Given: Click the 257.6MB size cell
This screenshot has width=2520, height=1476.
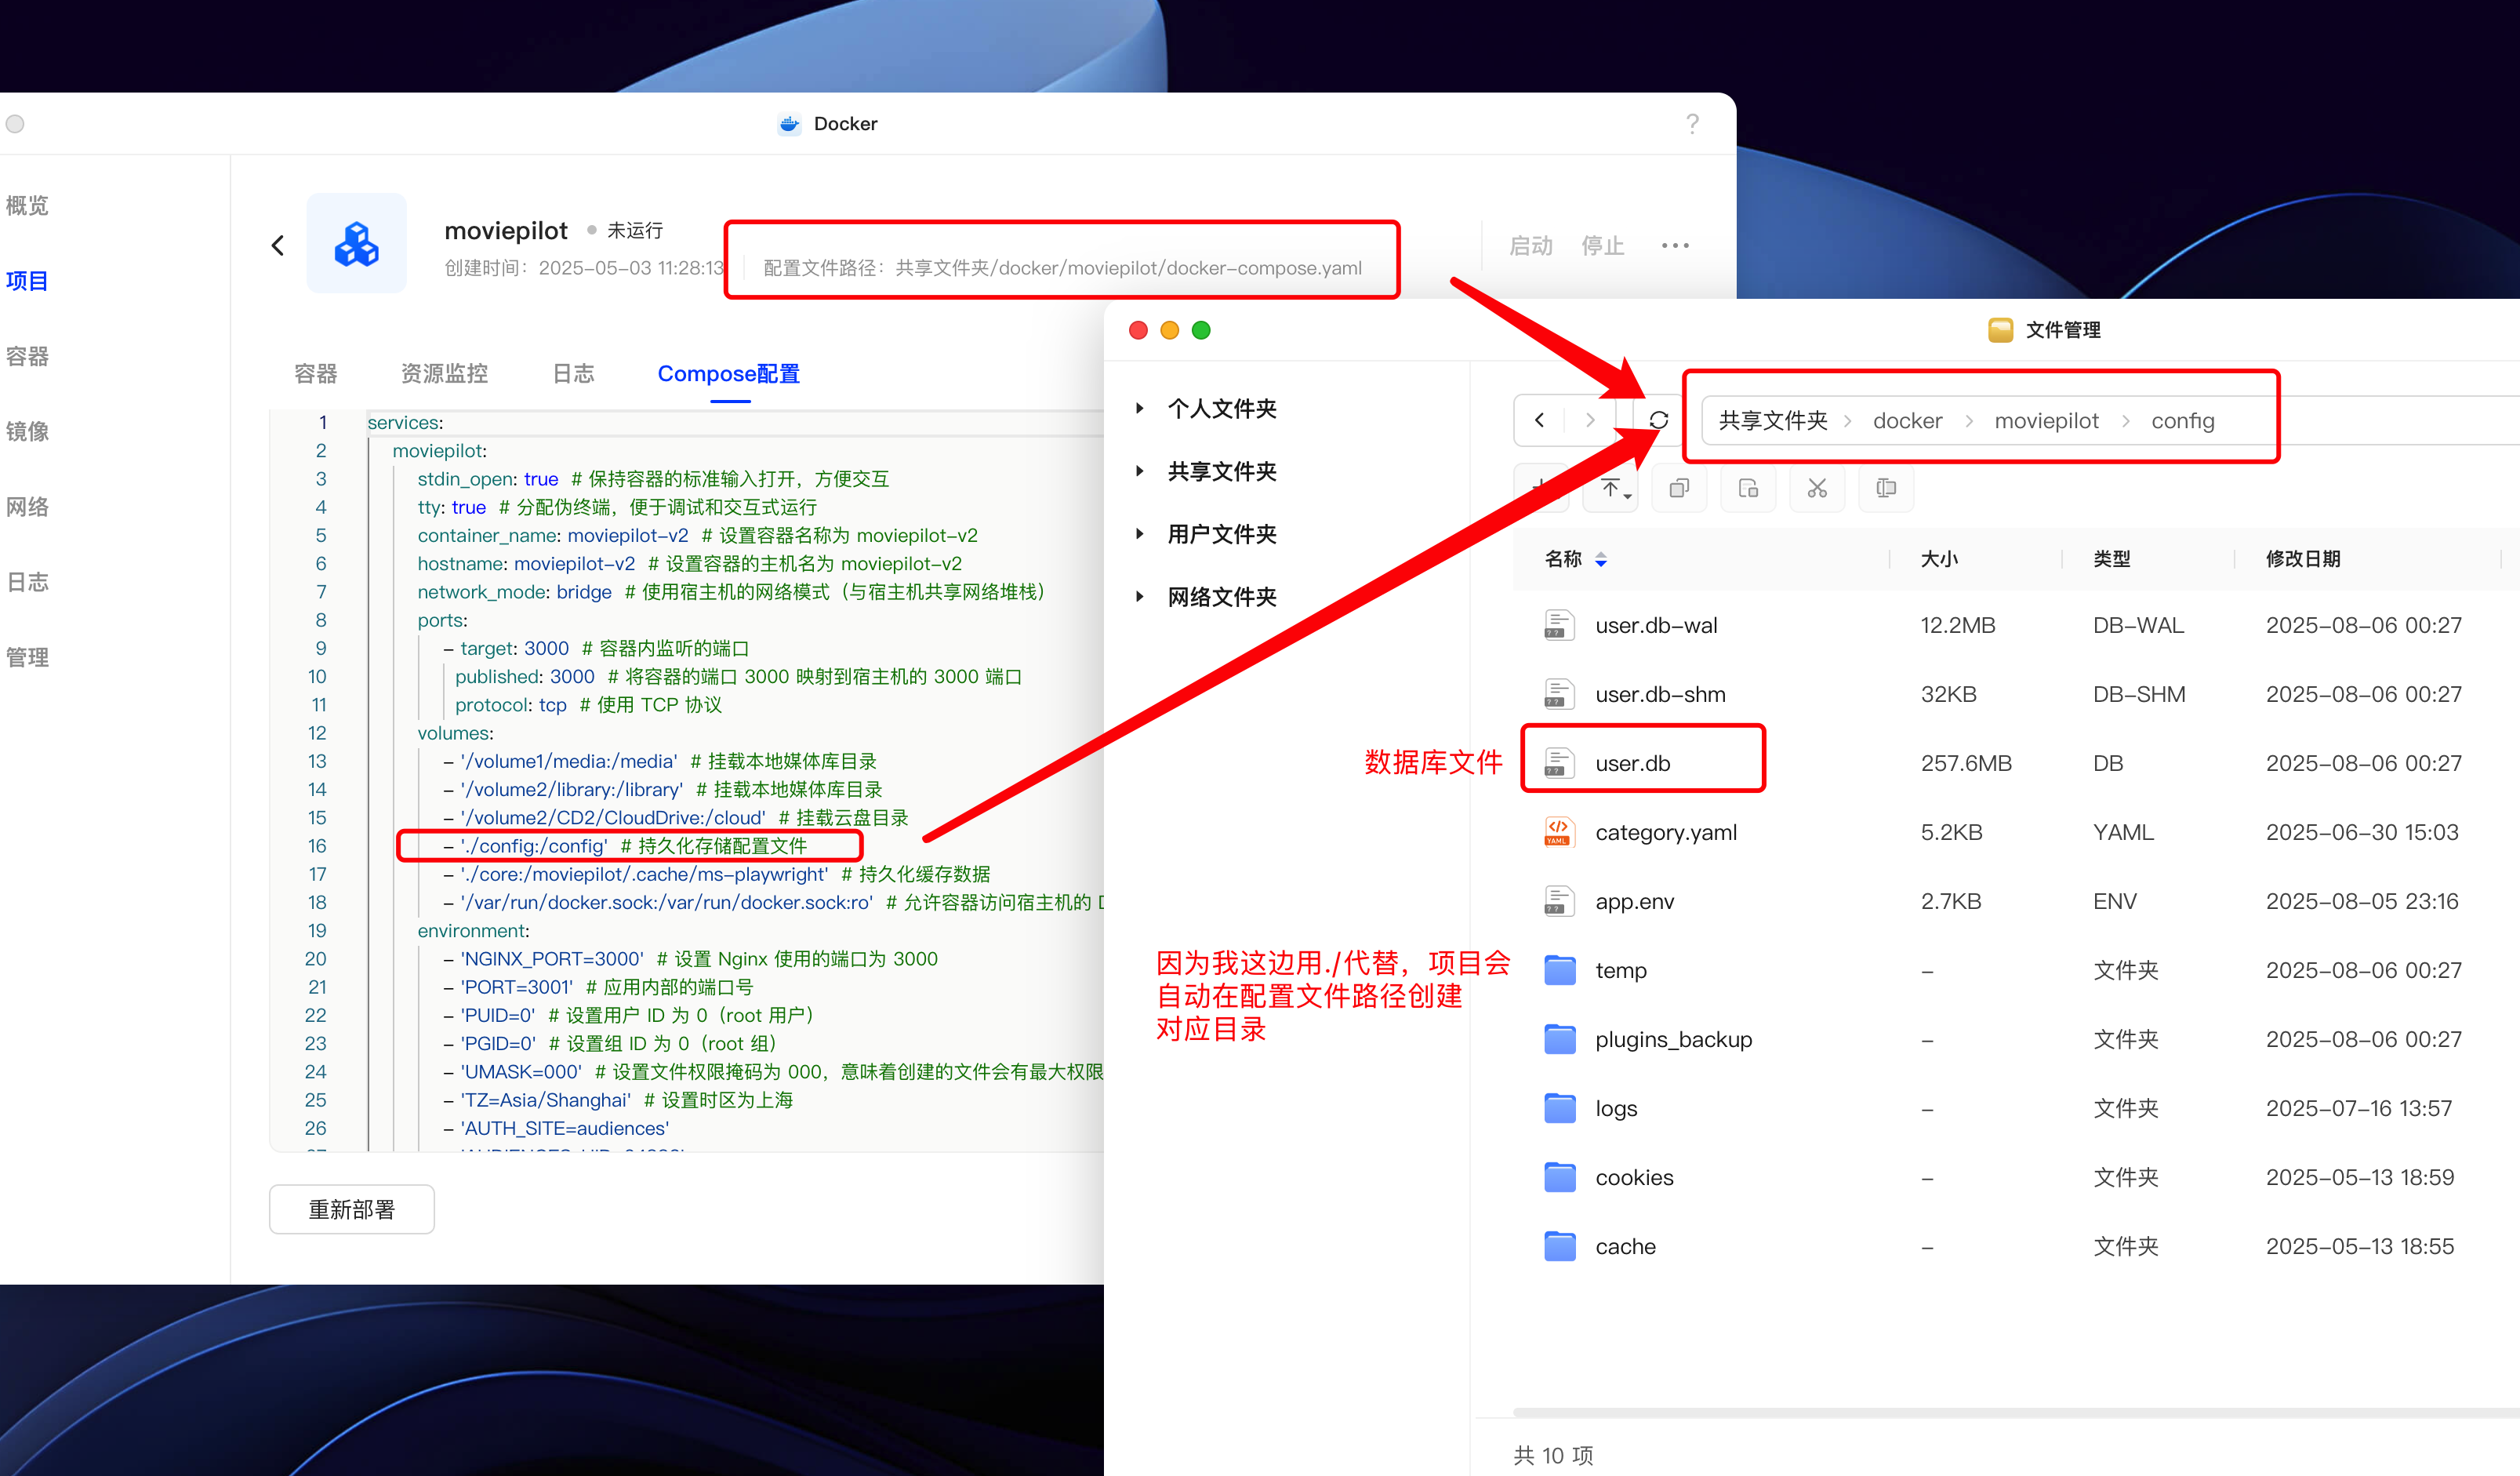Looking at the screenshot, I should tap(1966, 763).
